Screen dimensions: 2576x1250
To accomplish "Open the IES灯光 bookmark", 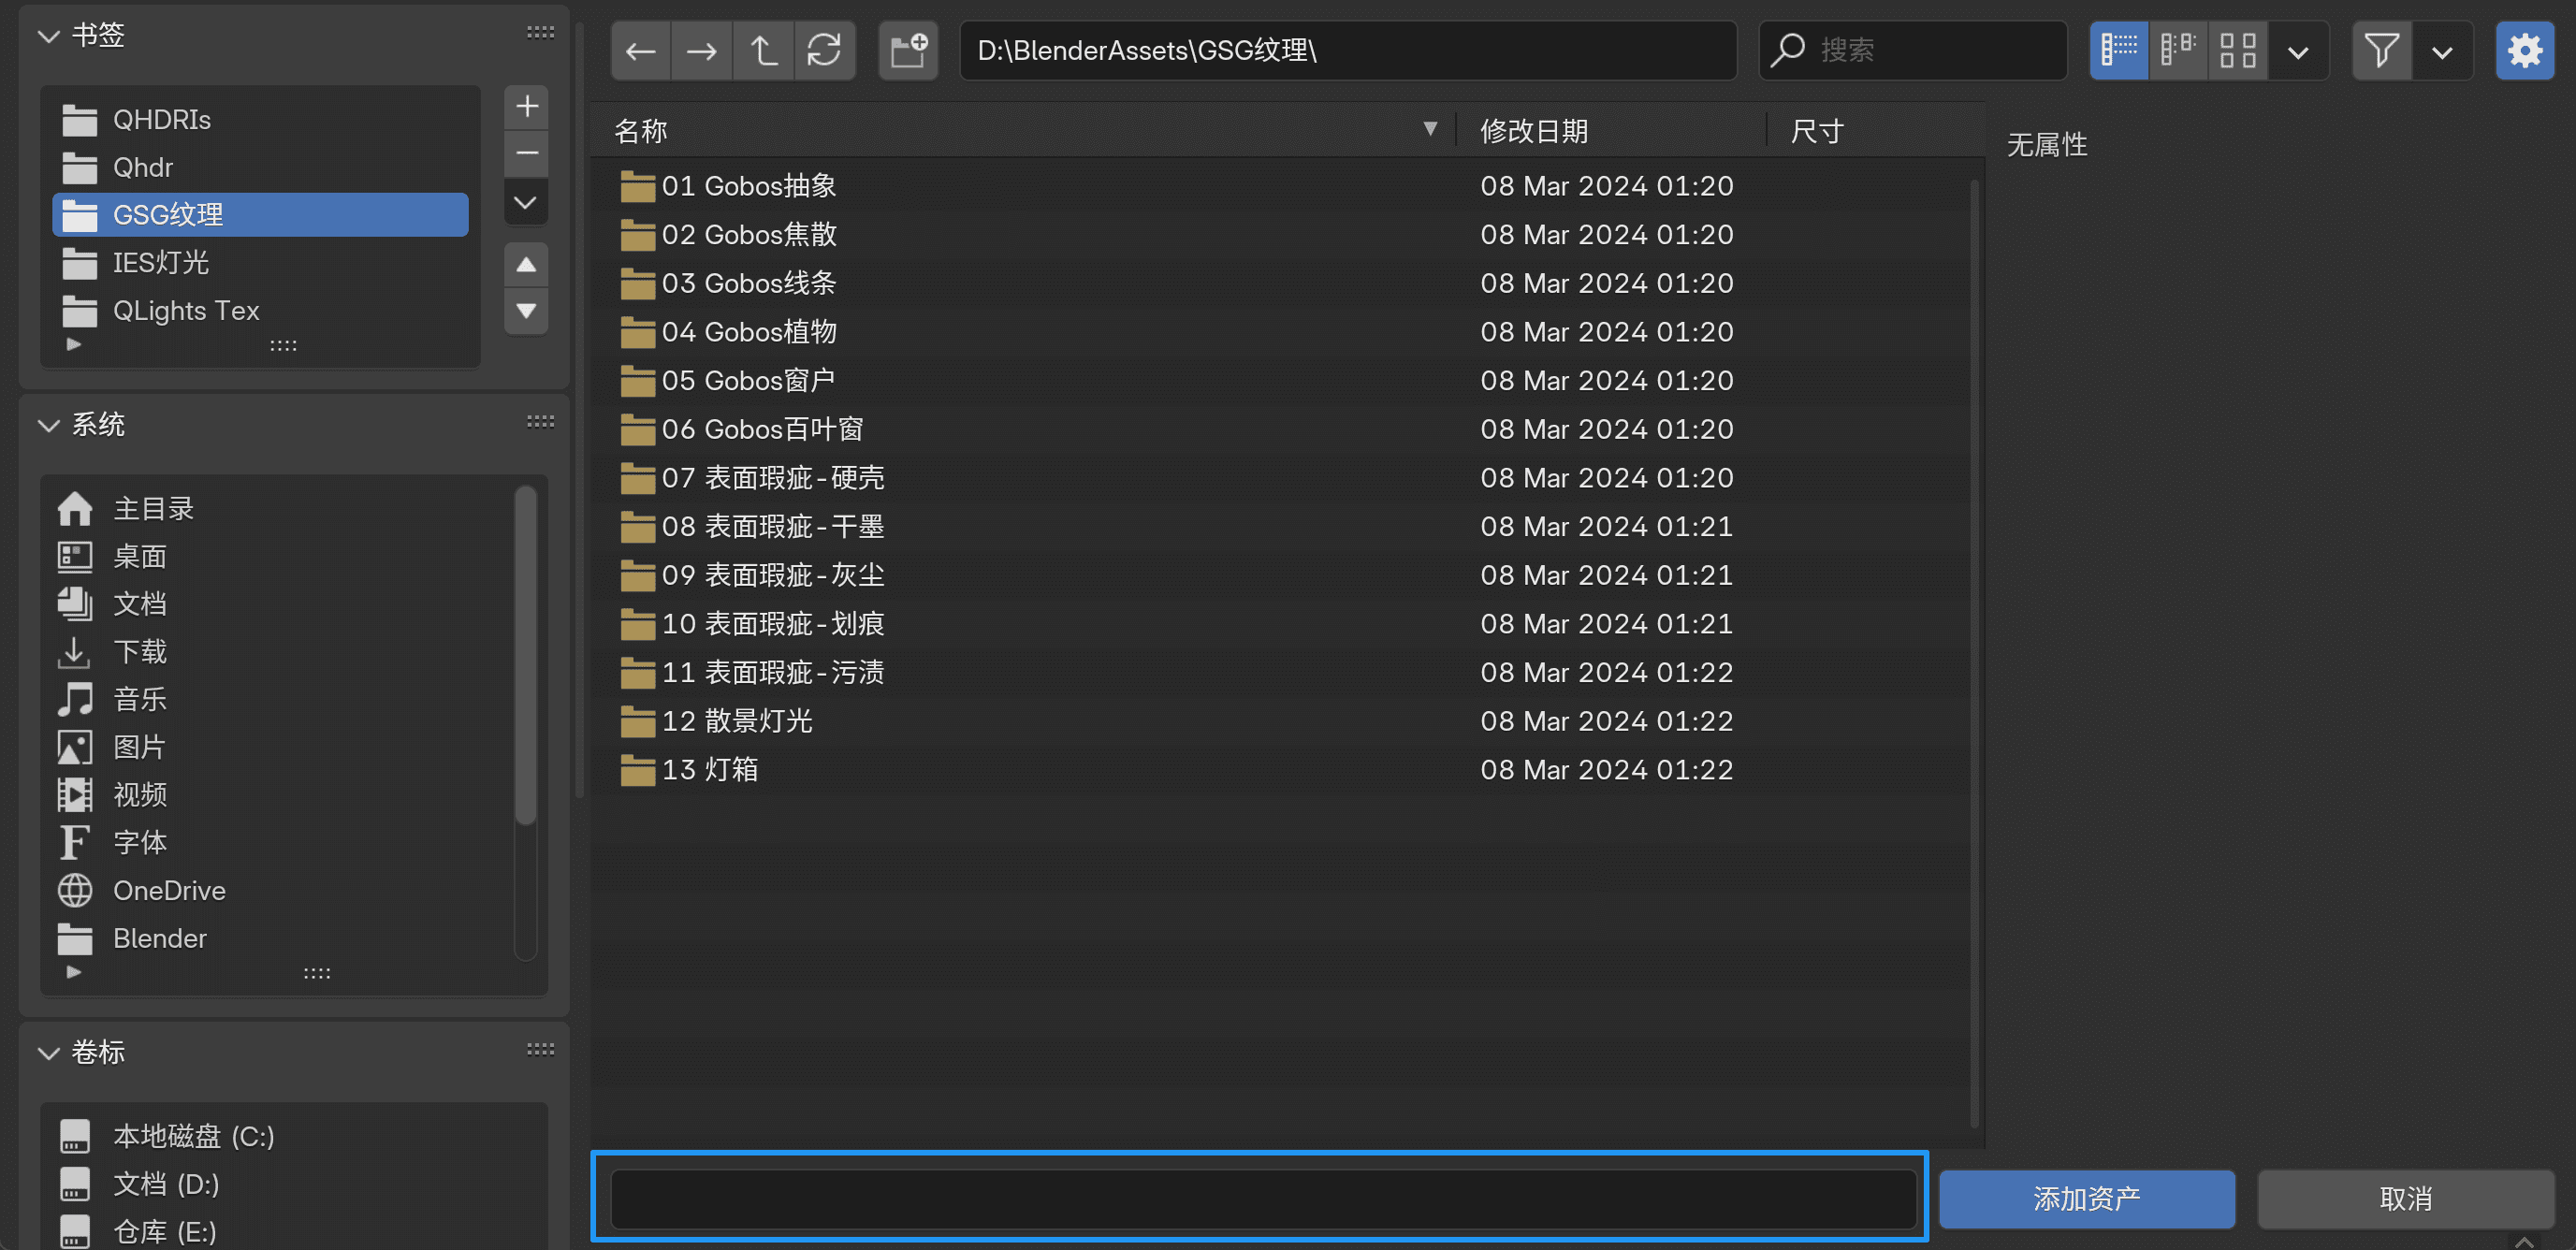I will [x=260, y=263].
